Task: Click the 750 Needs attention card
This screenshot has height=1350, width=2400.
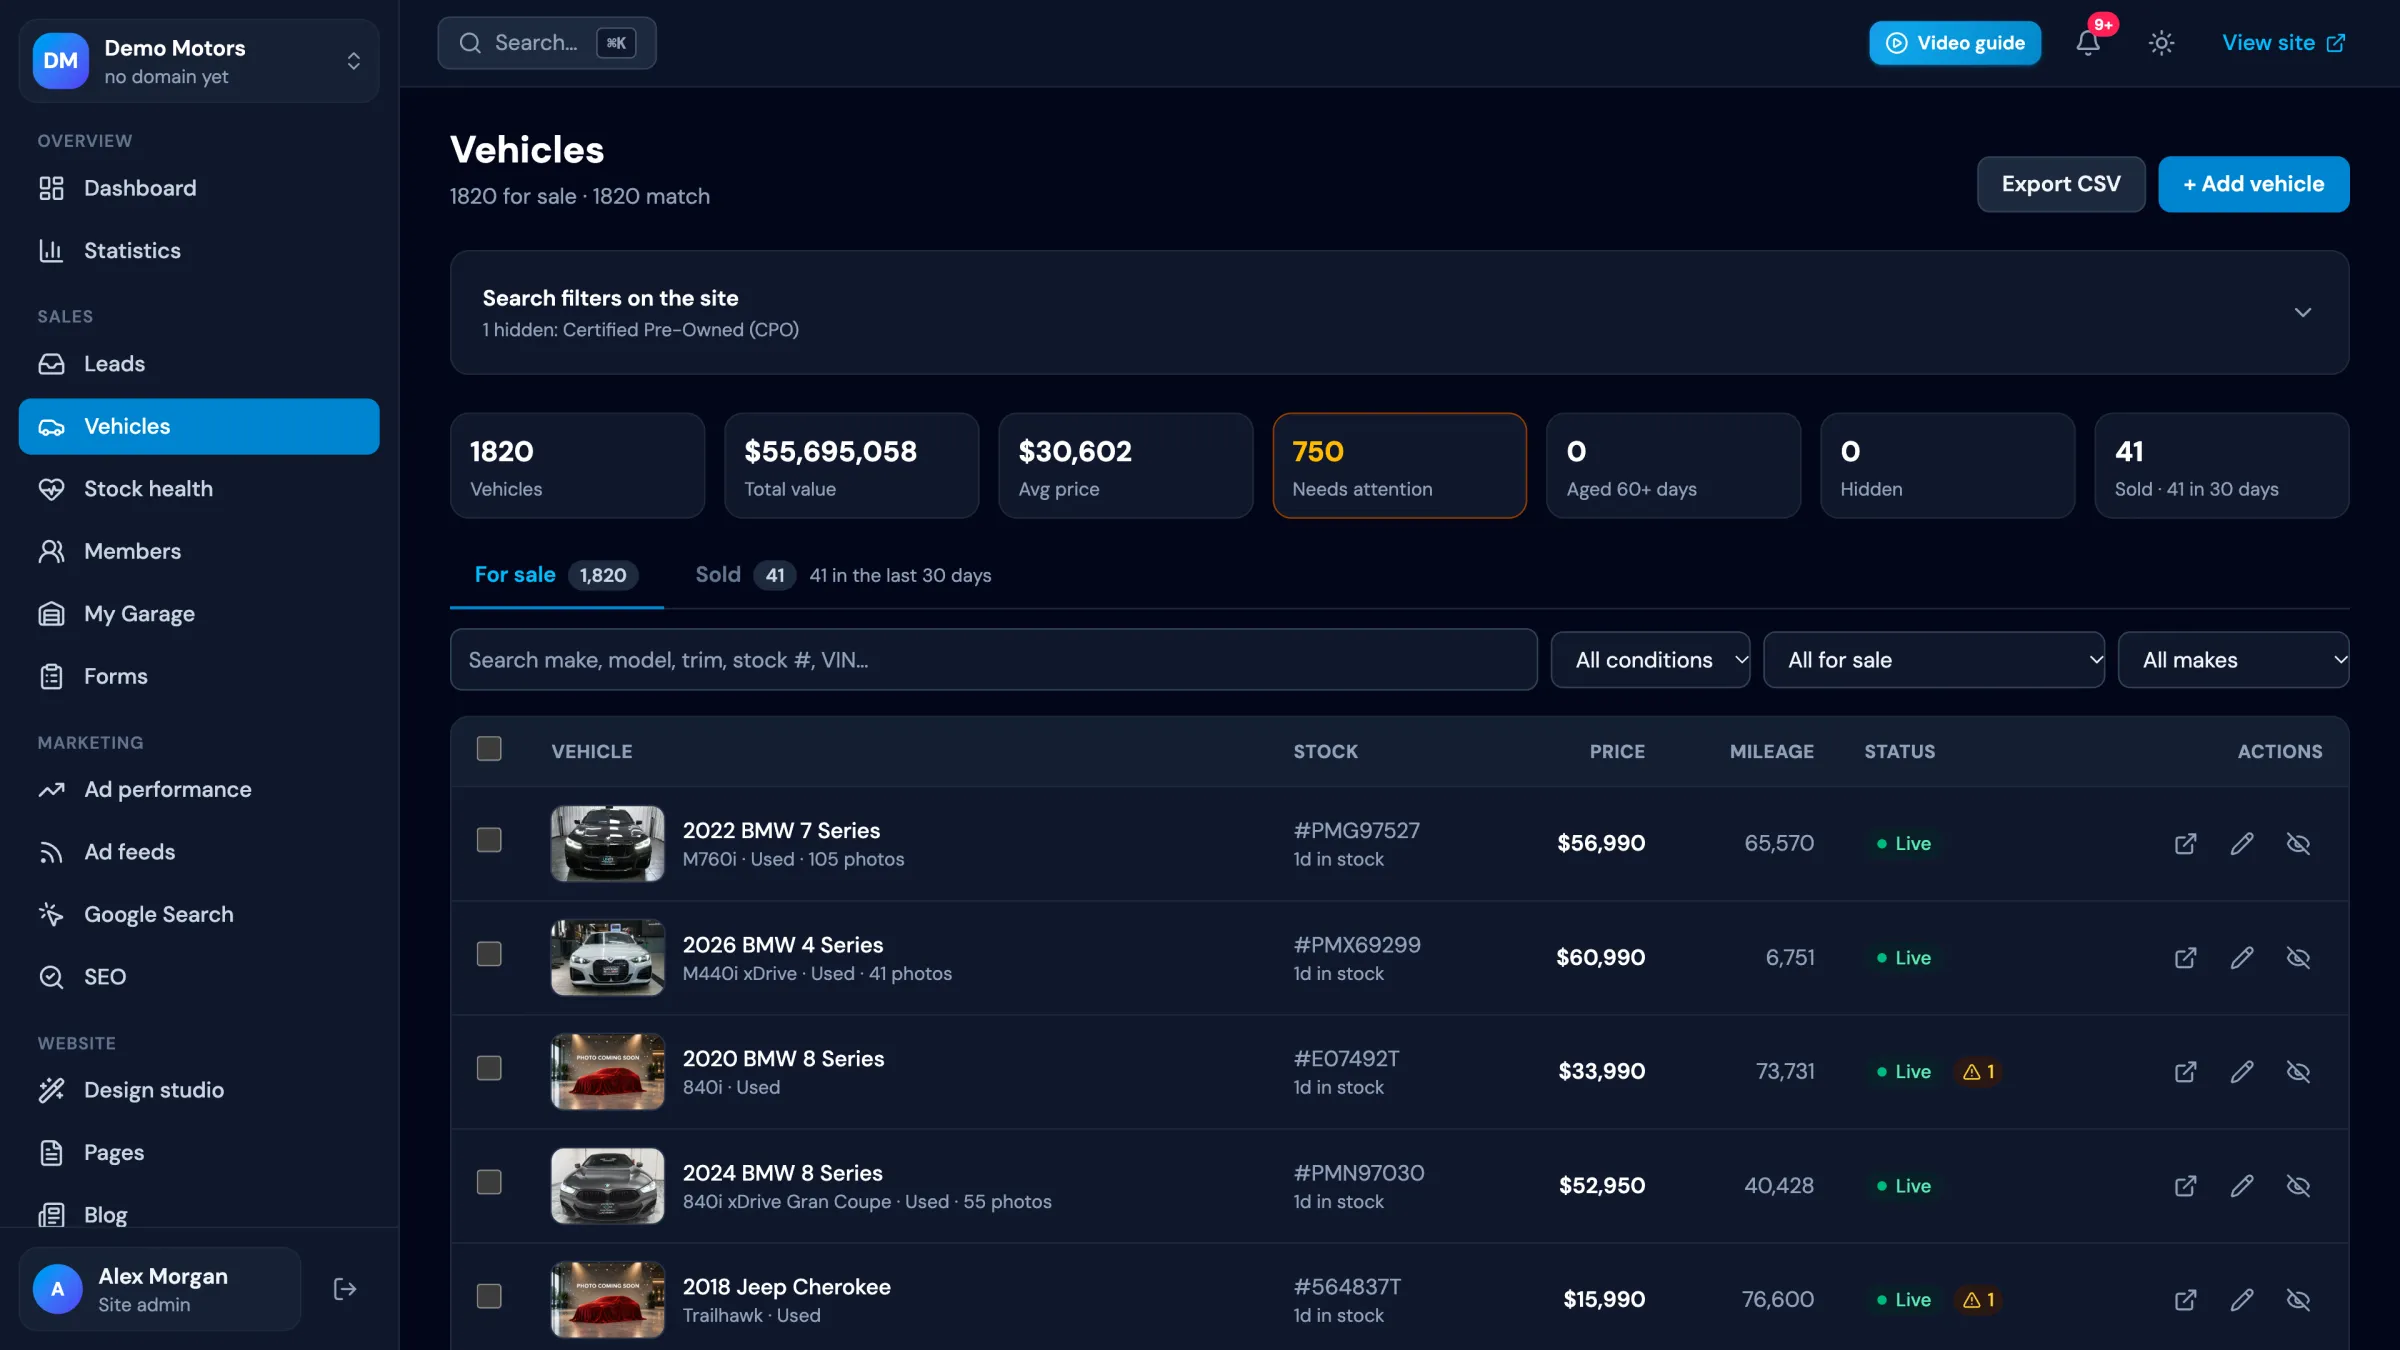Action: click(1399, 466)
